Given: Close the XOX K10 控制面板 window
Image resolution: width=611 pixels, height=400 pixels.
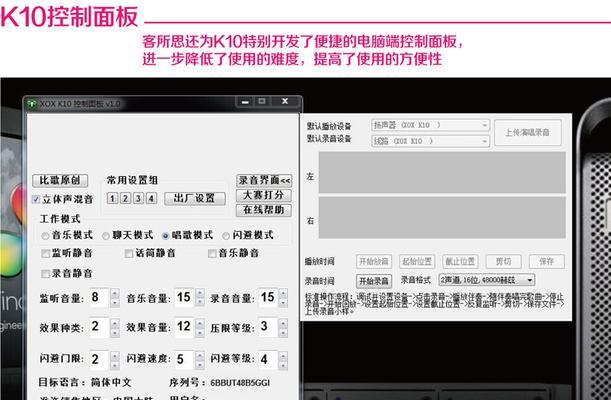Looking at the screenshot, I should click(x=285, y=102).
